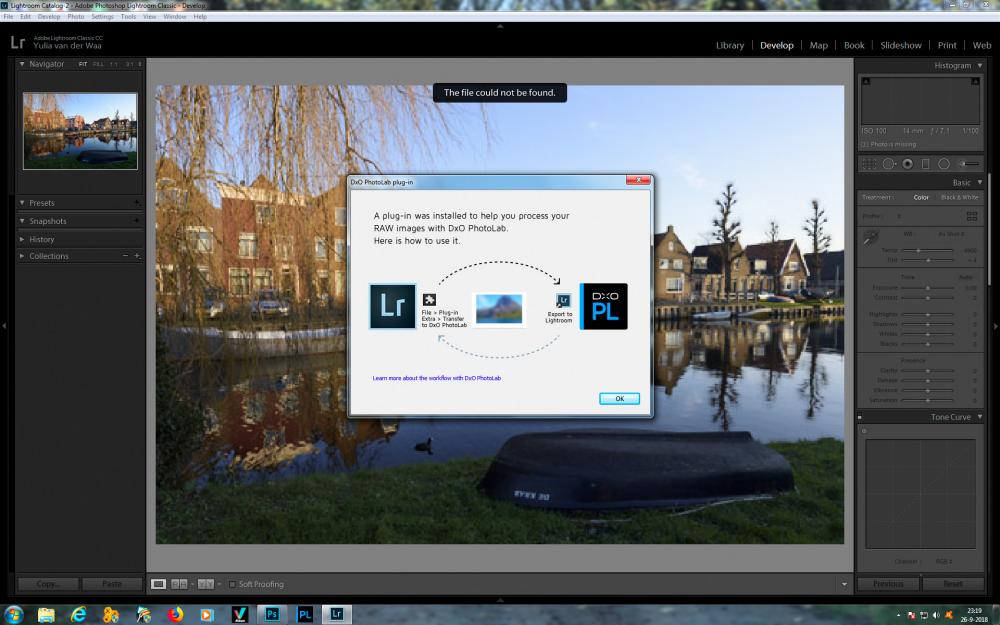Expand the Presets panel
The width and height of the screenshot is (1000, 625).
coord(22,203)
